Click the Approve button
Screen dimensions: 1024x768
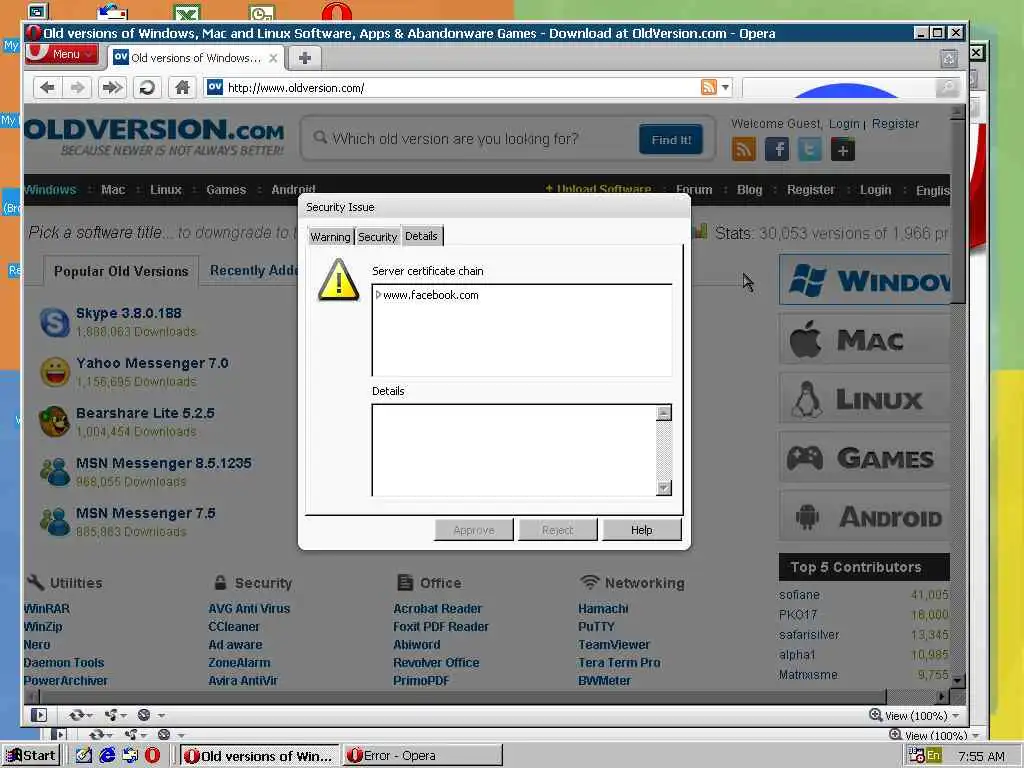coord(473,530)
